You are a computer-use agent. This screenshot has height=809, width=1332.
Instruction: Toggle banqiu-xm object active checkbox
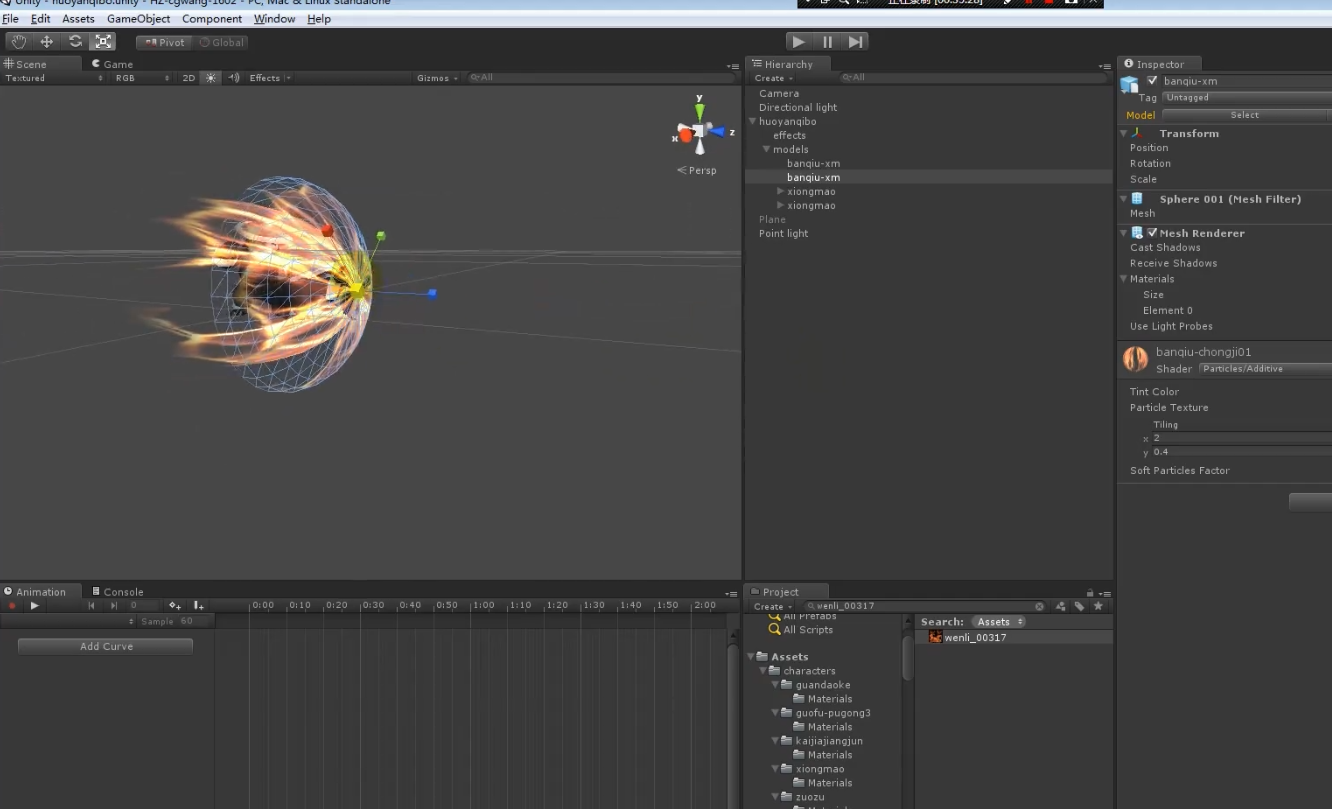tap(1153, 81)
